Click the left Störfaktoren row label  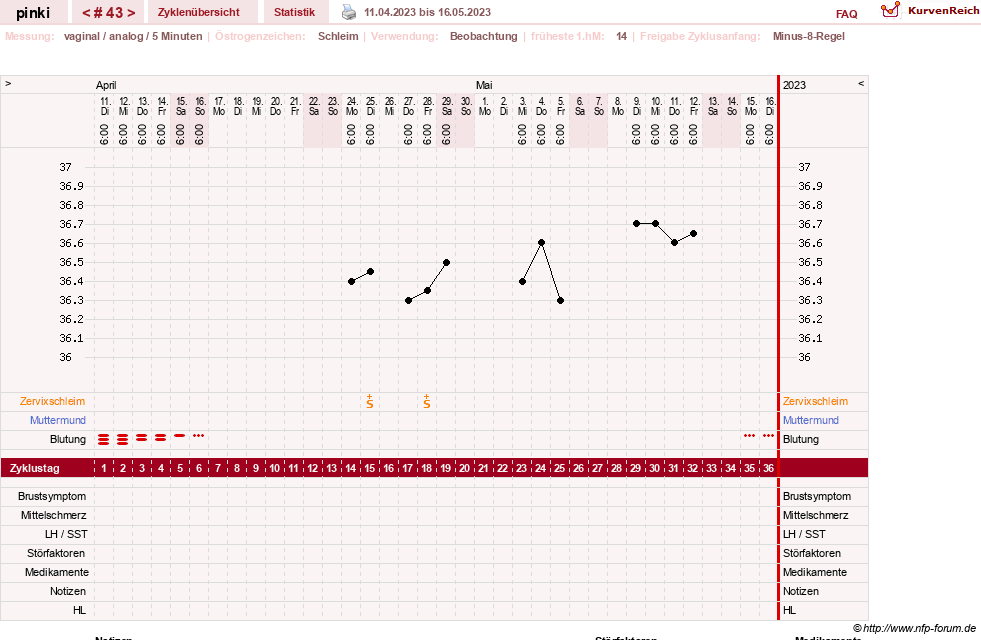click(56, 553)
